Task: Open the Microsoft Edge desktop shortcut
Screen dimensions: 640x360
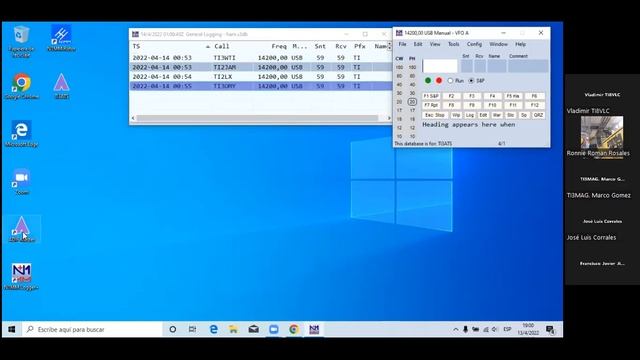Action: tap(21, 134)
